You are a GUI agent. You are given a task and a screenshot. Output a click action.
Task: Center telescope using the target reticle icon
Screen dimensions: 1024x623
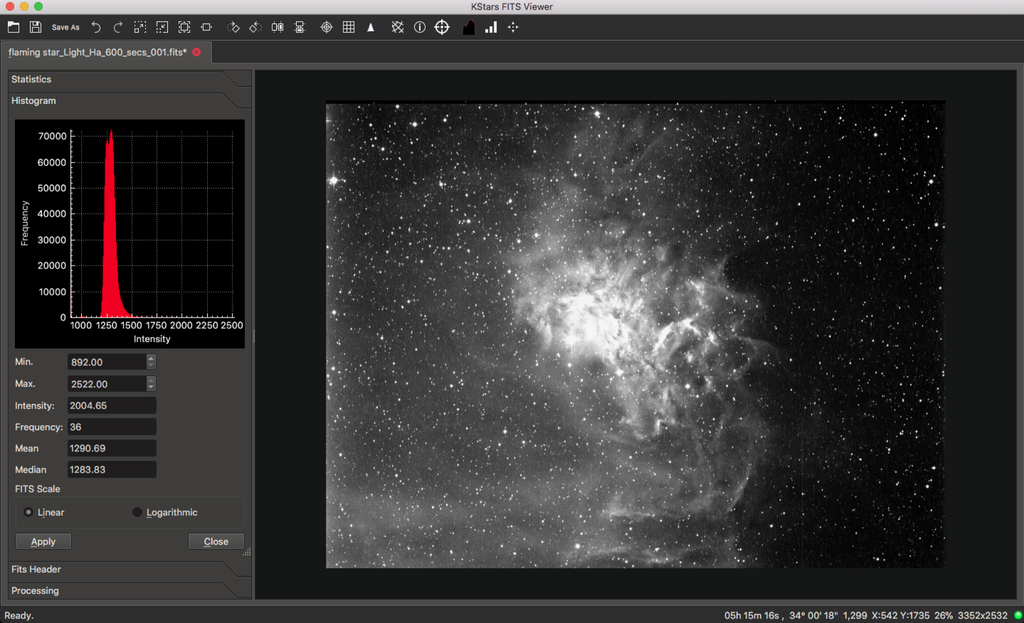pos(442,27)
